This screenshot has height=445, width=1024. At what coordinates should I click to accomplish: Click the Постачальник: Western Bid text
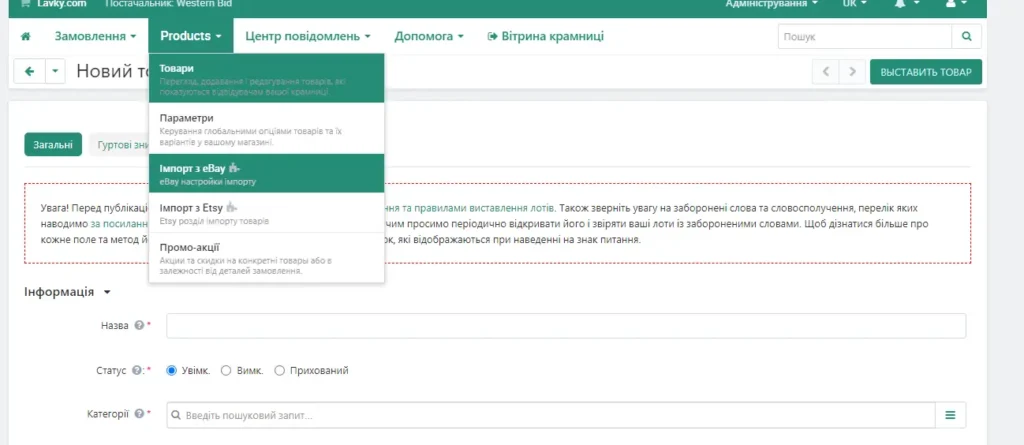point(168,3)
